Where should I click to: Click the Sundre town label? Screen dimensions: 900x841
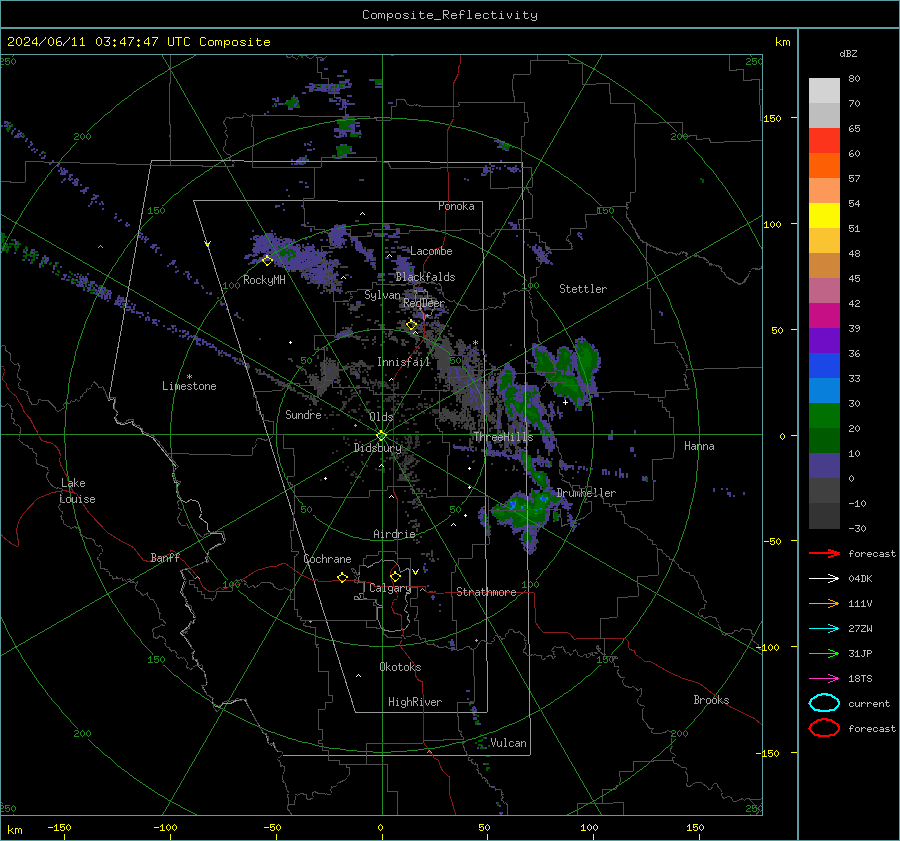click(303, 415)
